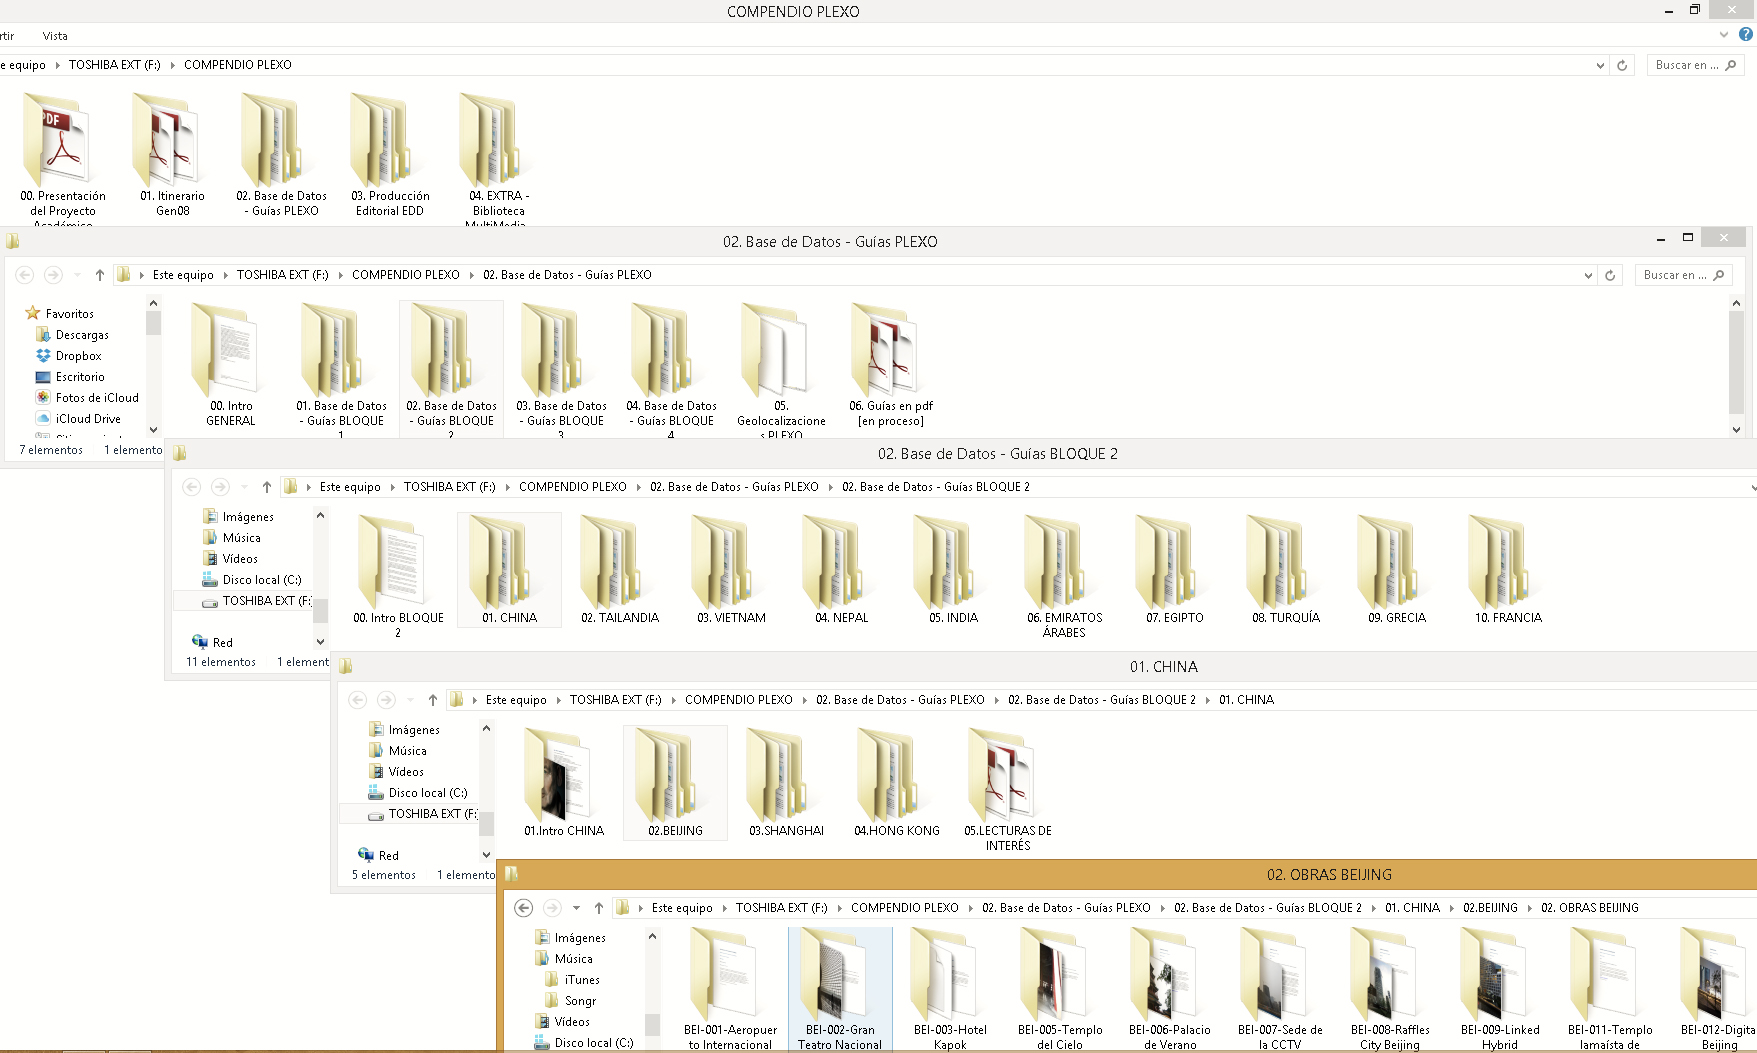1757x1053 pixels.
Task: Click 02.BEIJING breadcrumb in OBRAS BEIJING window
Action: point(1490,908)
